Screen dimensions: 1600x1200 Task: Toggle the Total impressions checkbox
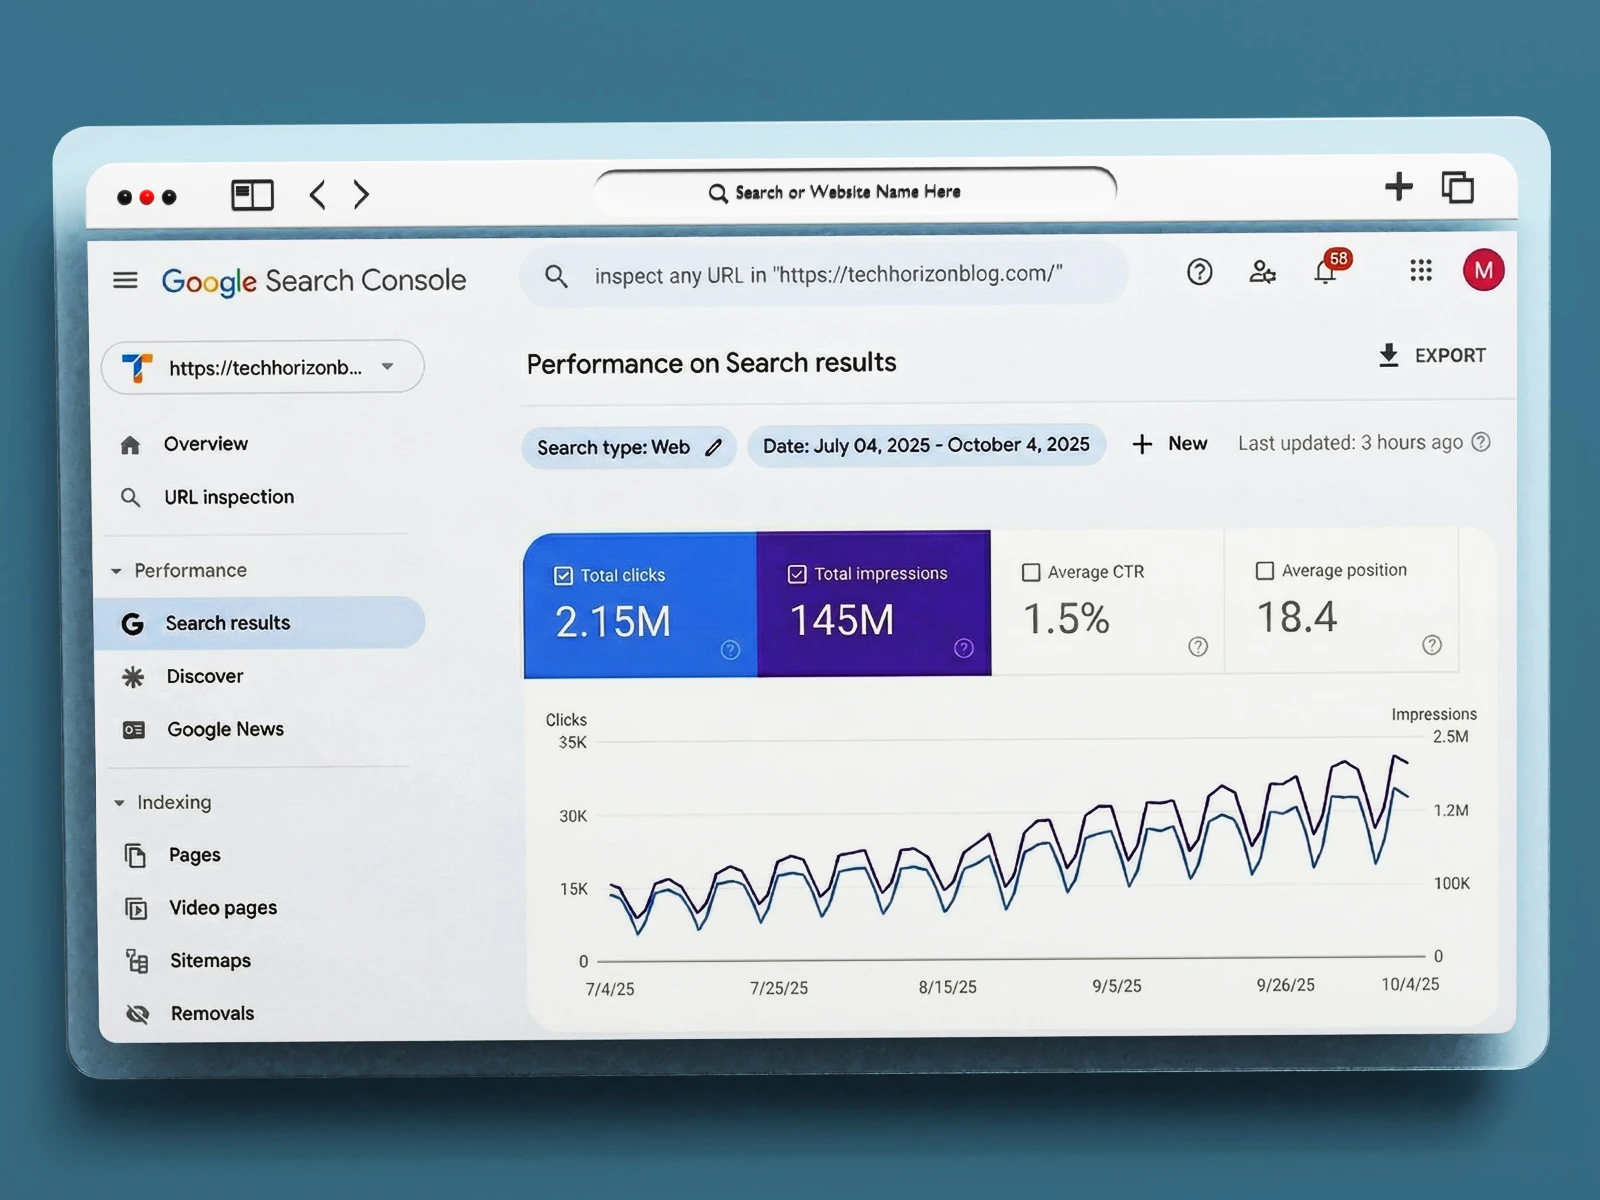click(797, 574)
